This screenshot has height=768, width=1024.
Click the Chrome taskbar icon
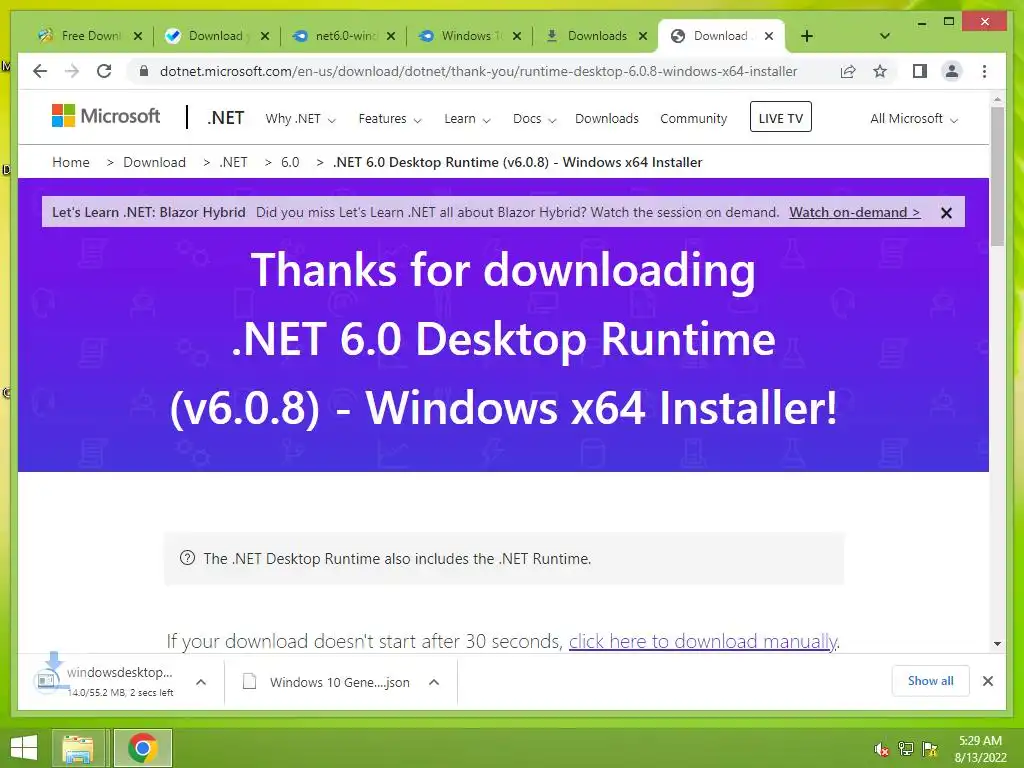pyautogui.click(x=143, y=748)
